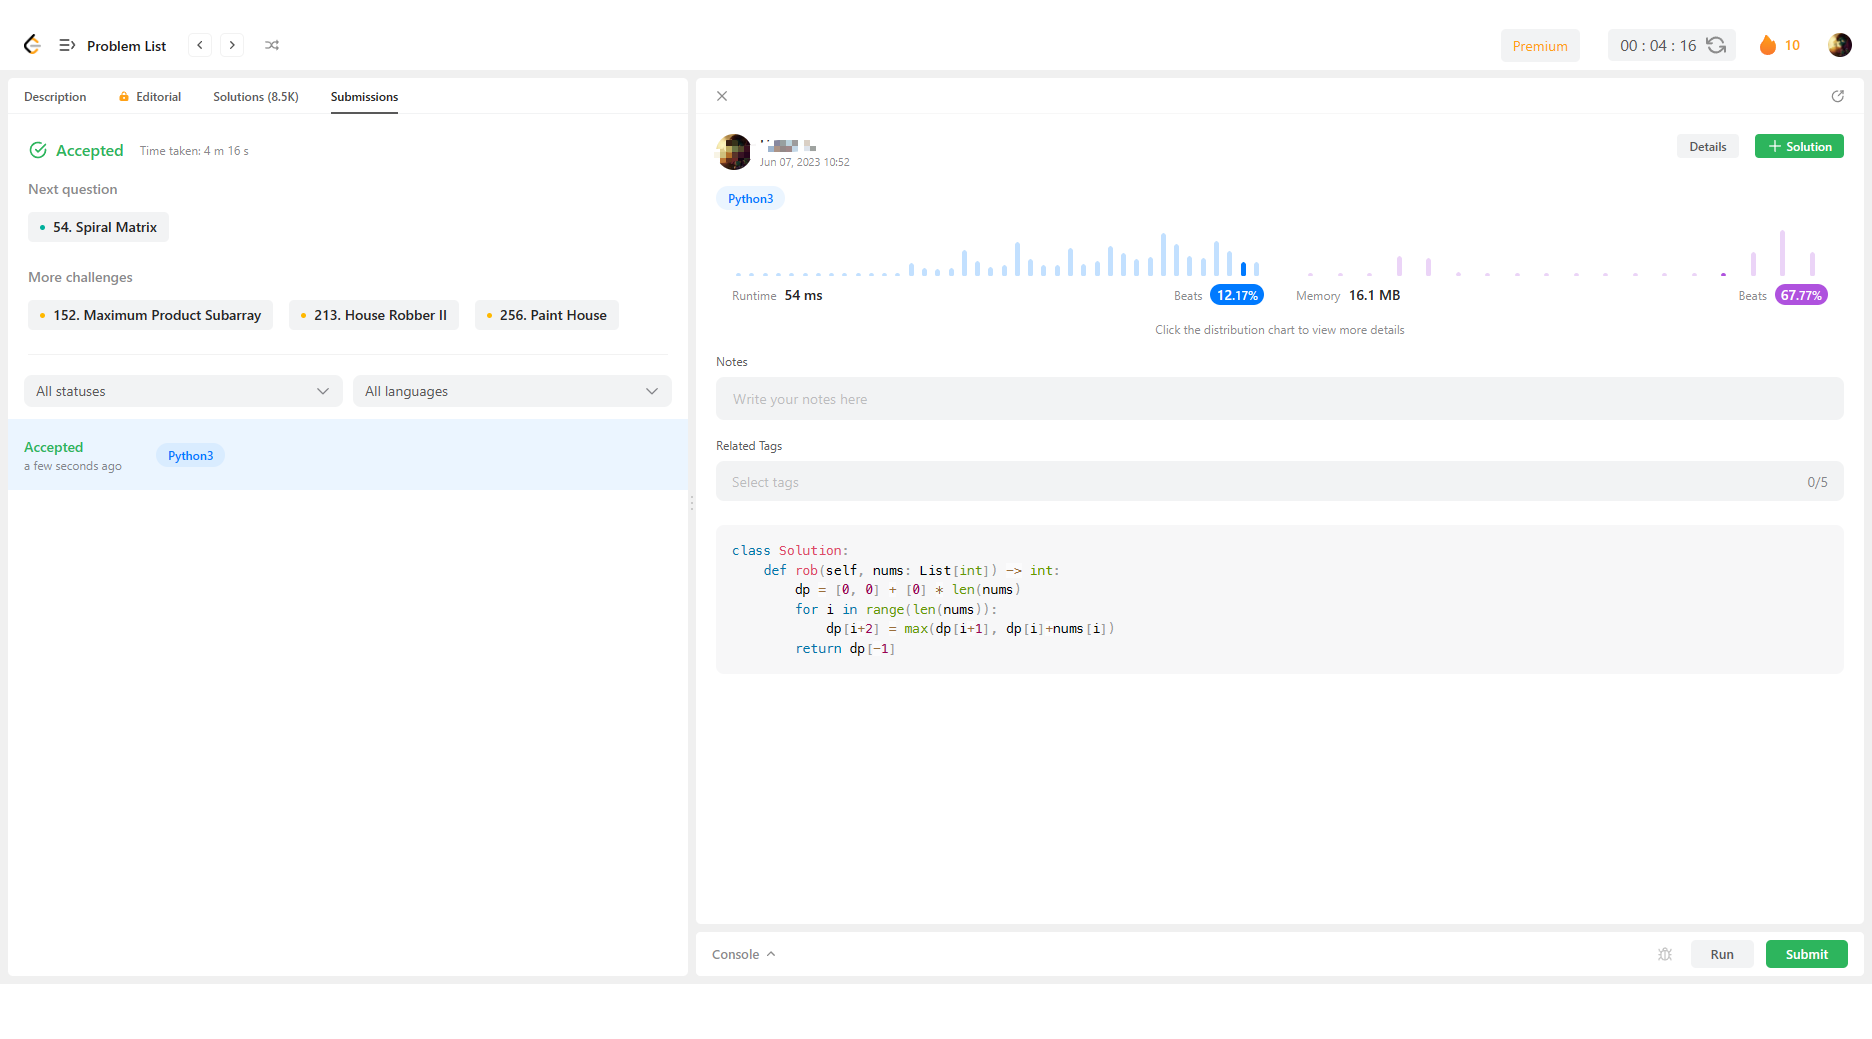Open 213. House Robber II challenge
Viewport: 1872px width, 1039px height.
point(373,315)
